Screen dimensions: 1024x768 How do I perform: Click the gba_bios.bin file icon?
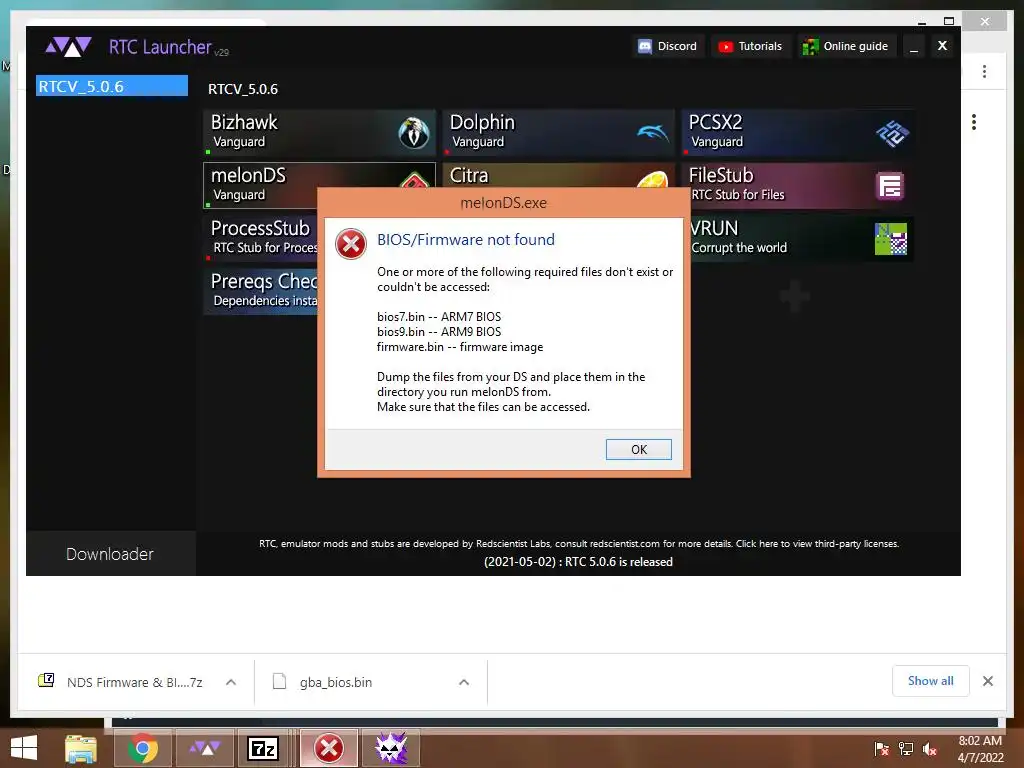point(280,681)
